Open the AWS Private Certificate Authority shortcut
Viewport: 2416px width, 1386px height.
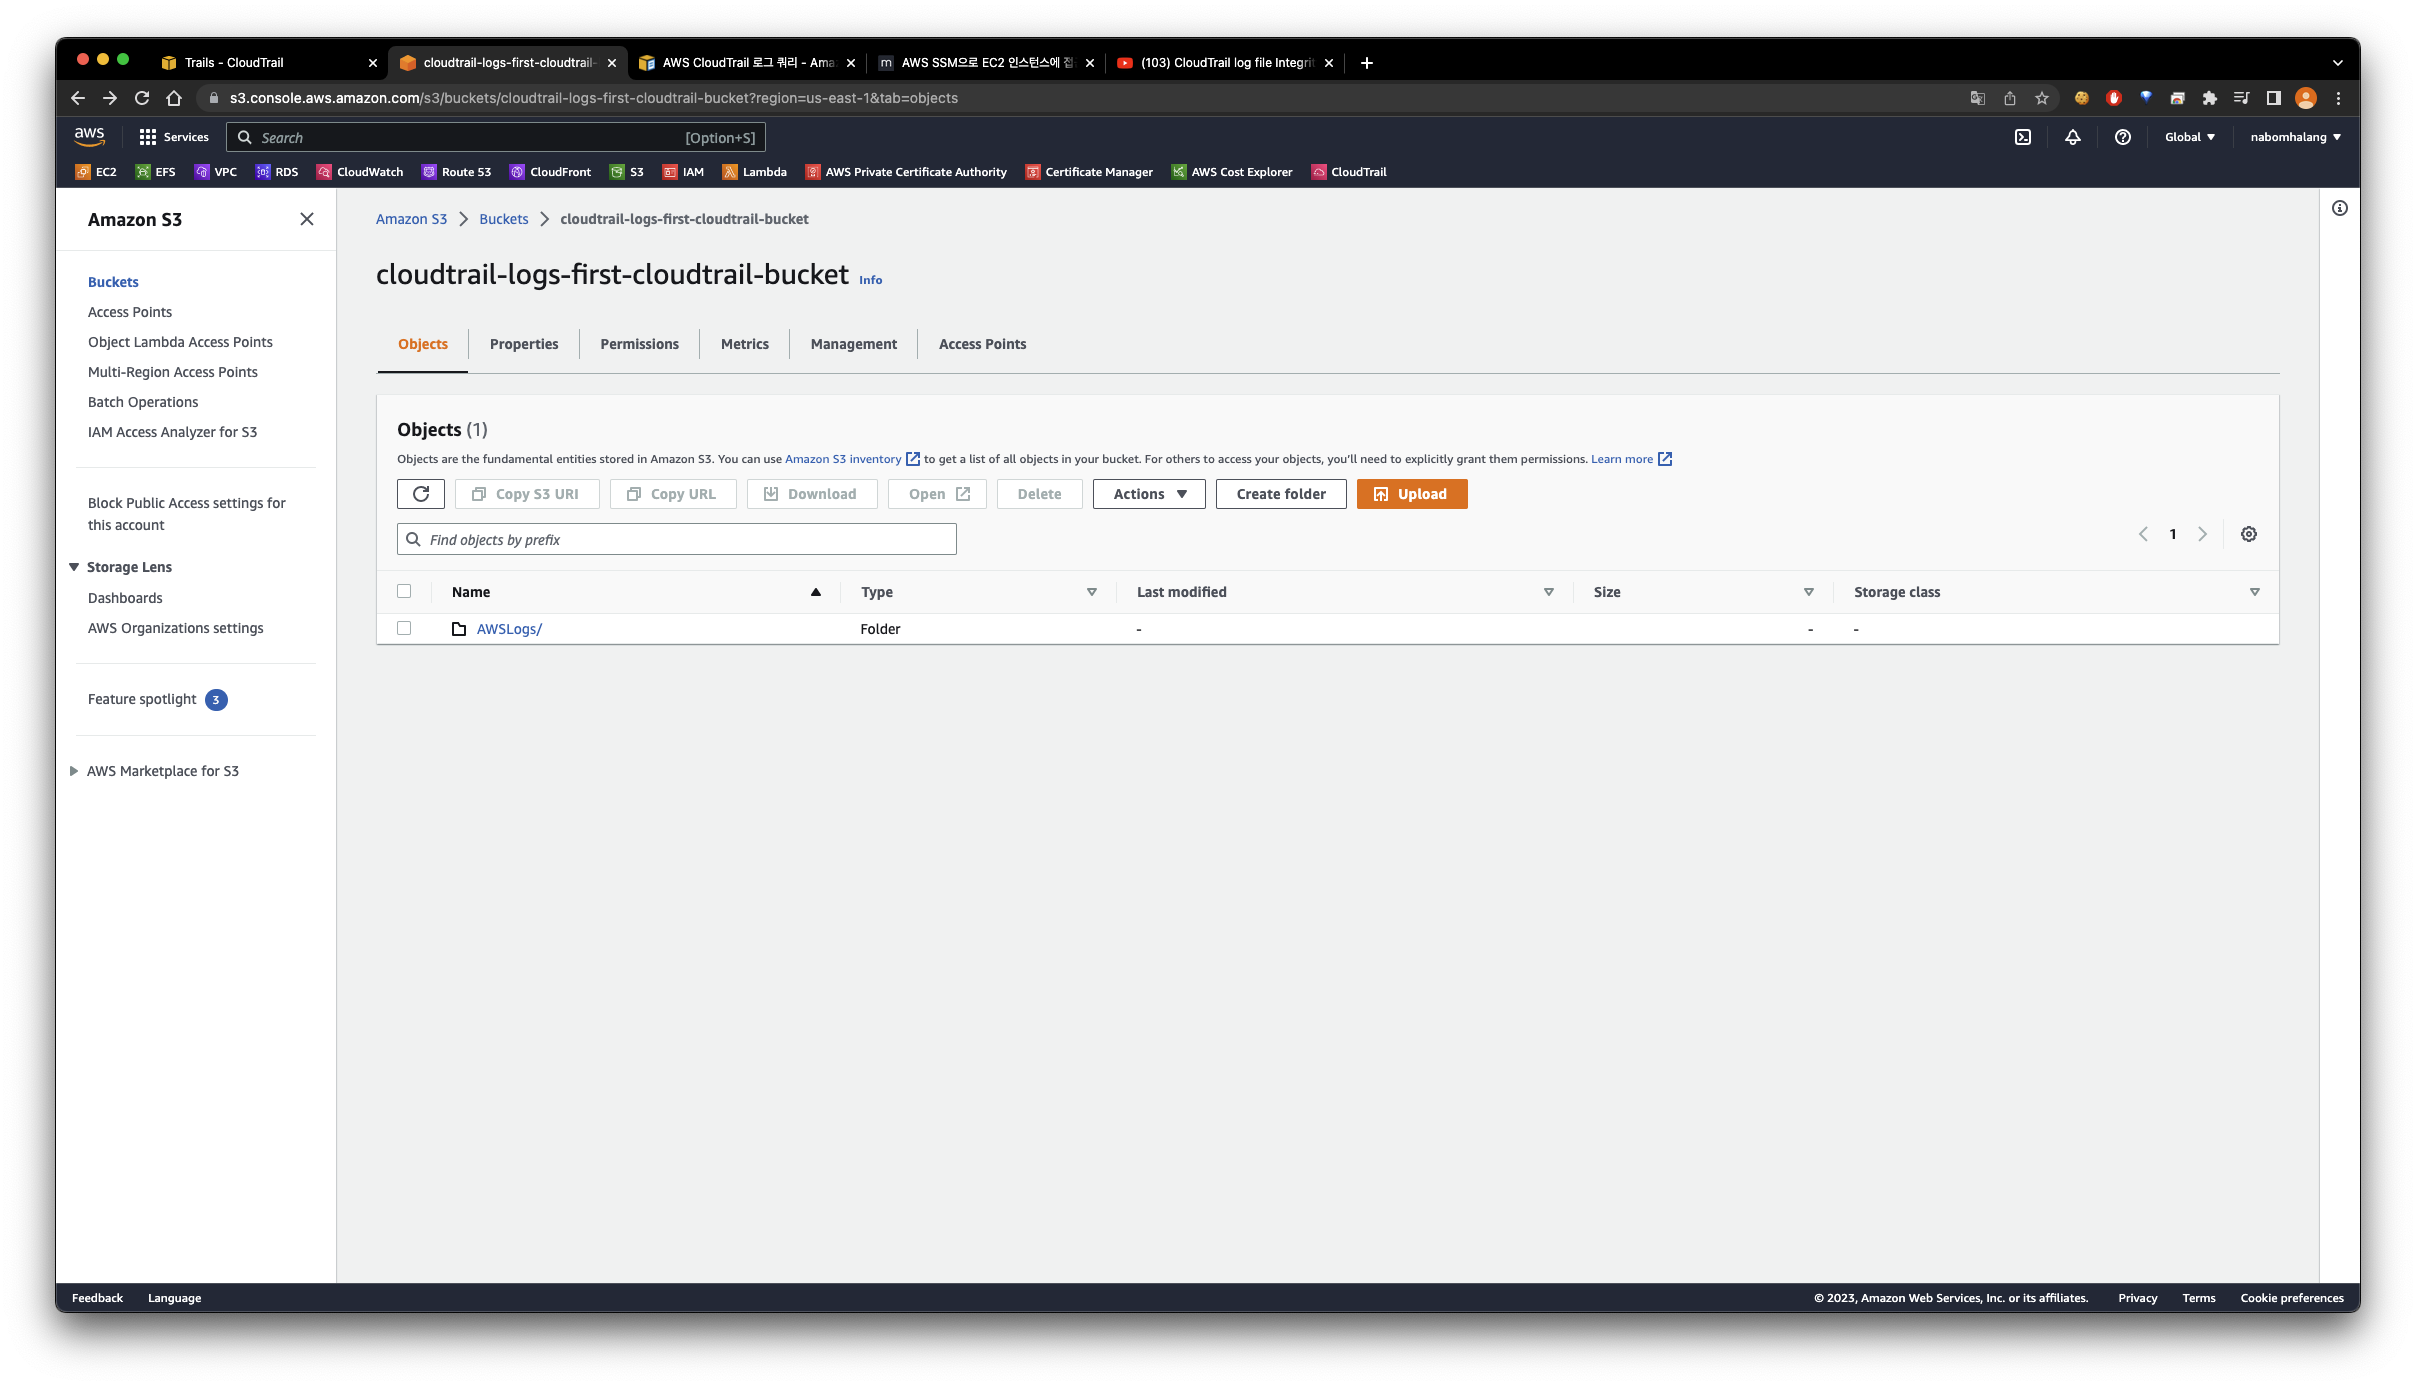[x=906, y=172]
